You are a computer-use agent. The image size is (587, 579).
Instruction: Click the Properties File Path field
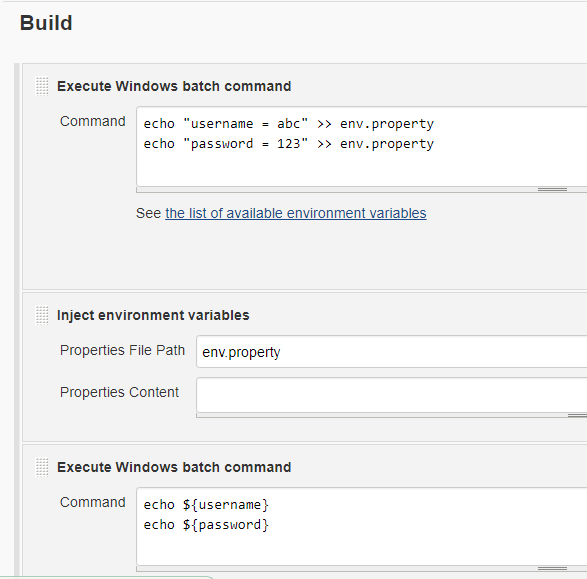[x=392, y=352]
